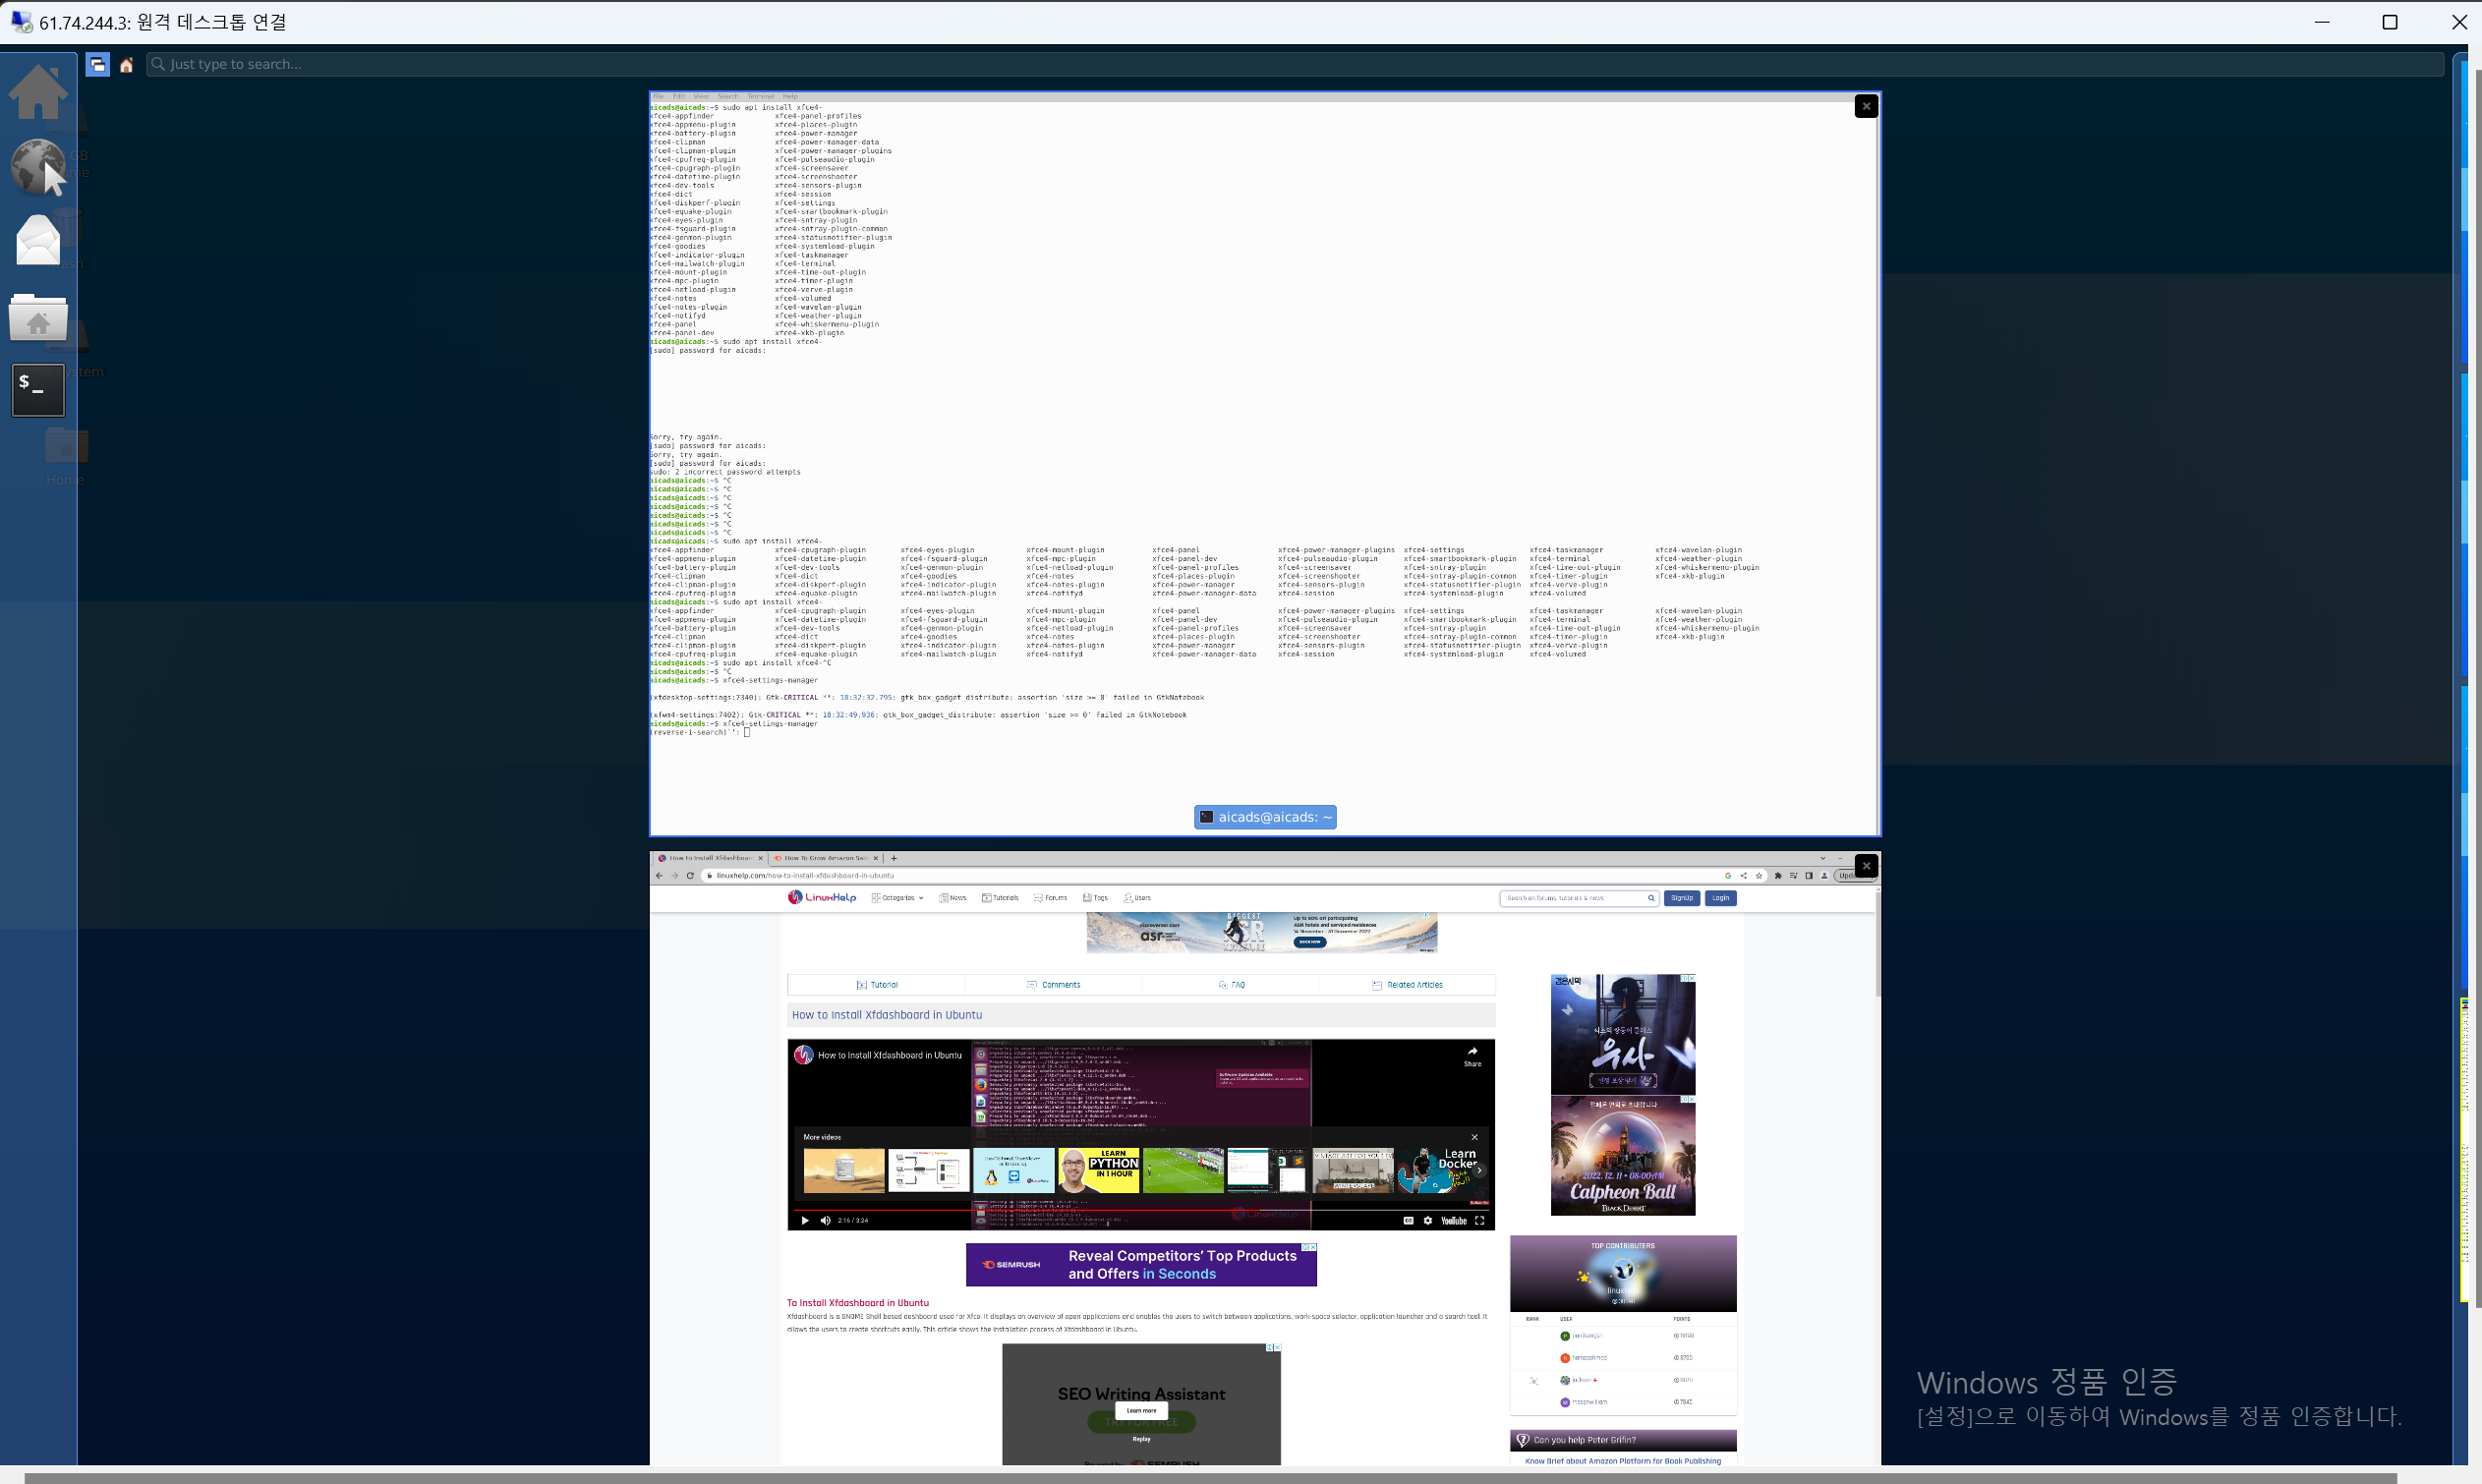Launch the terminal from the dock

coord(38,389)
